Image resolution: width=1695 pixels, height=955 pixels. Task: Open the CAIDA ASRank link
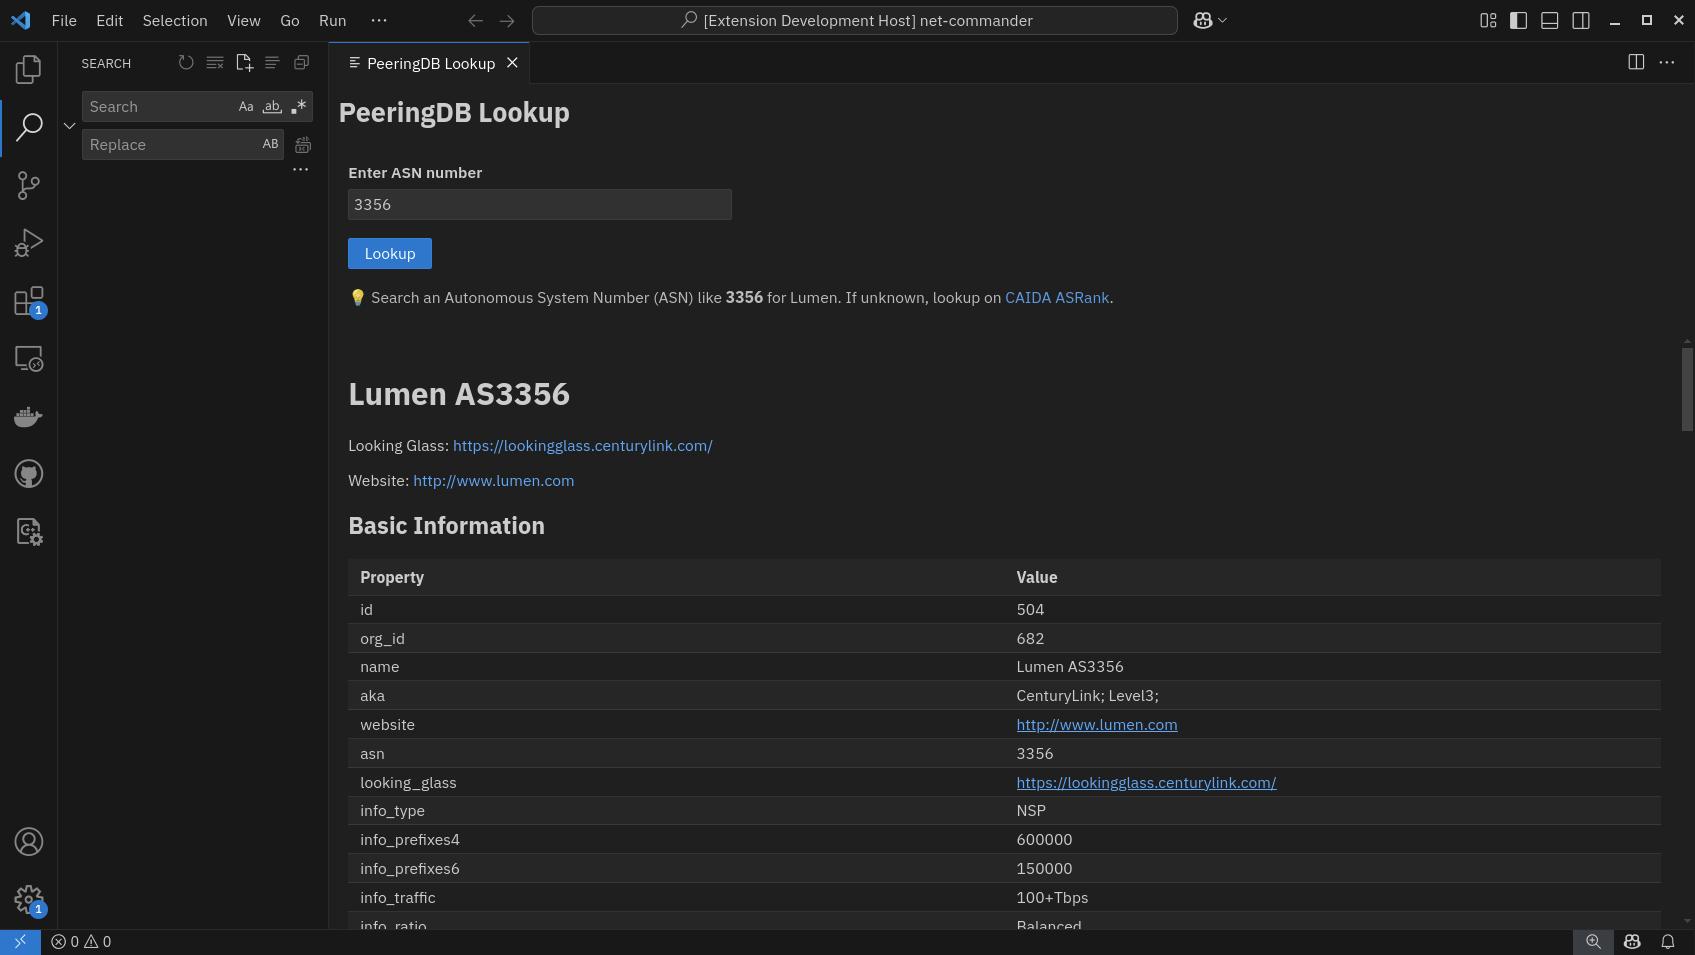1057,298
